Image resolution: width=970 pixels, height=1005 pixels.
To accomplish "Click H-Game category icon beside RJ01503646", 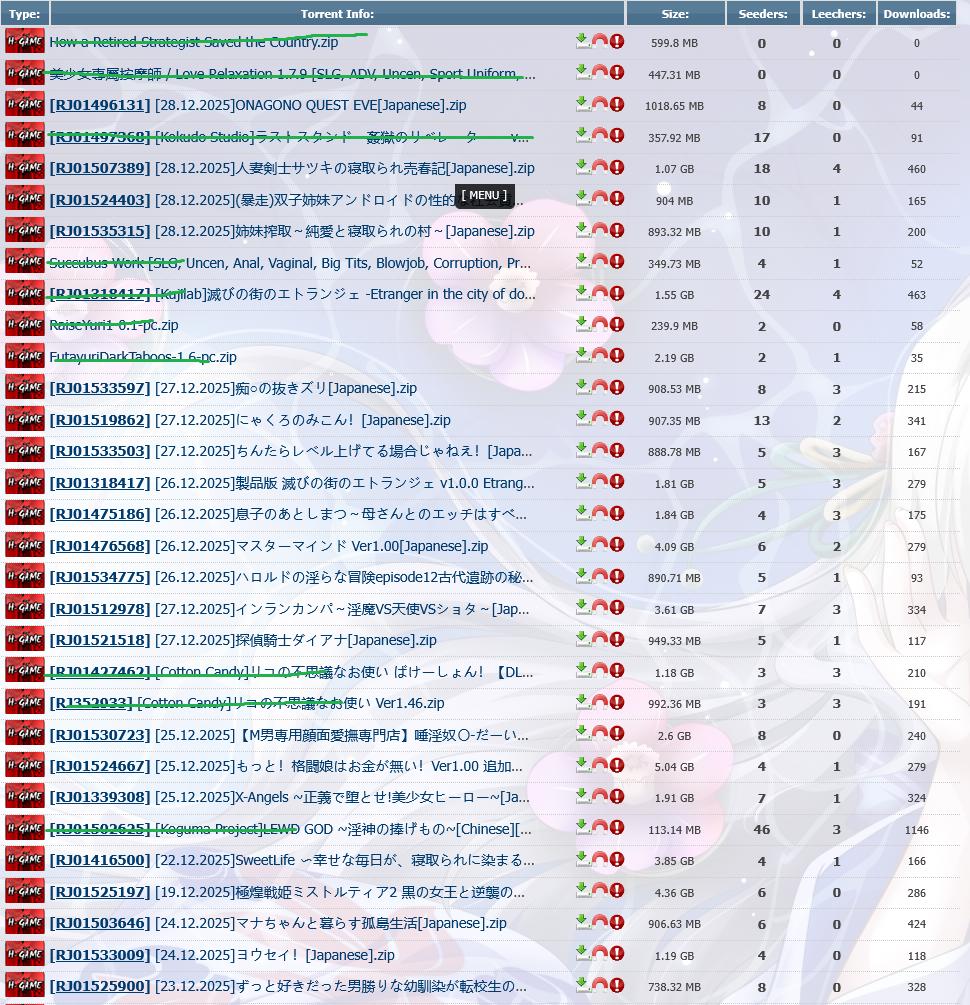I will (24, 923).
